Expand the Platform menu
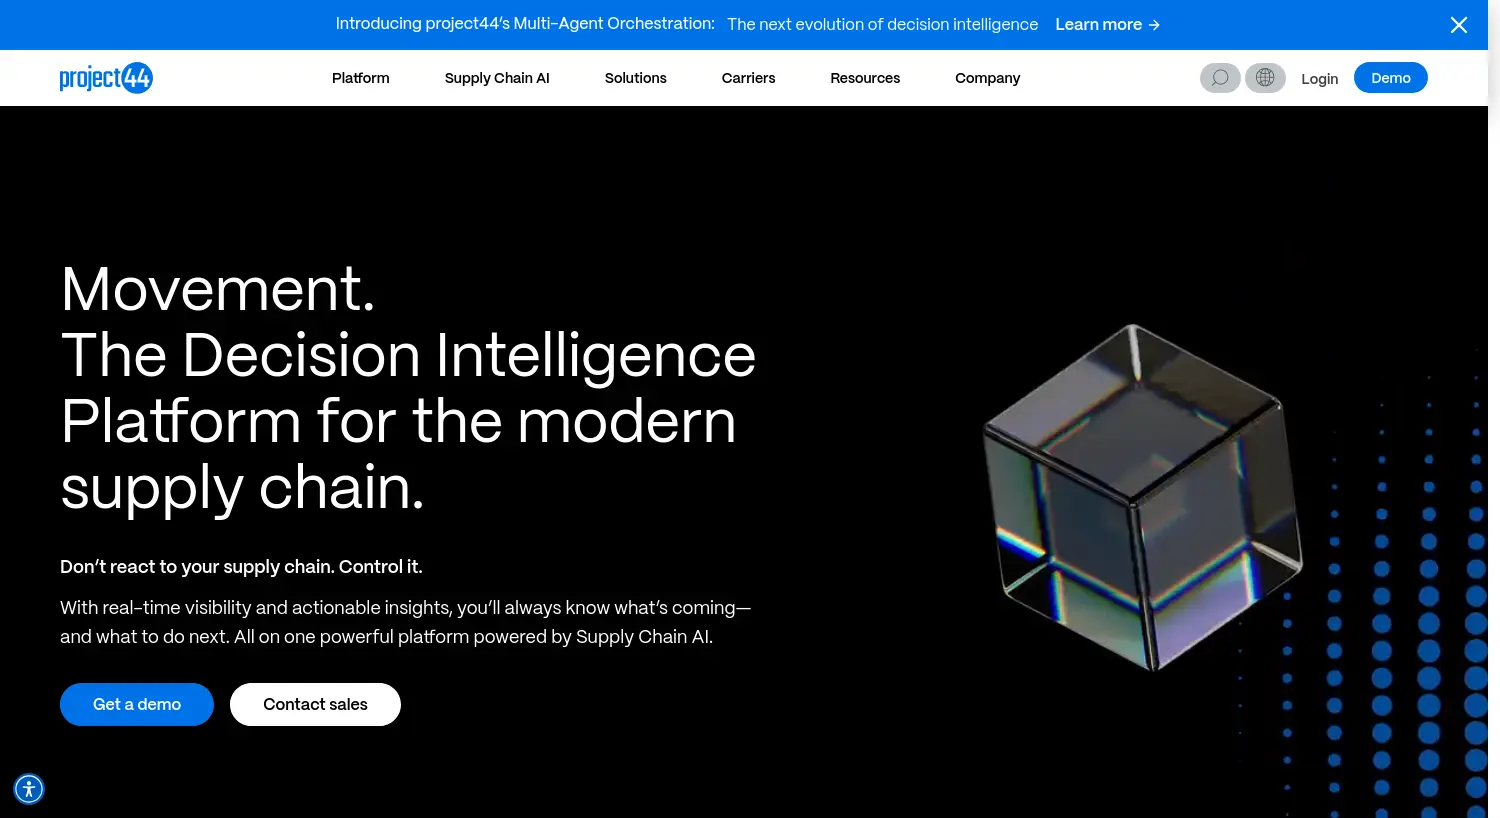 pos(360,78)
